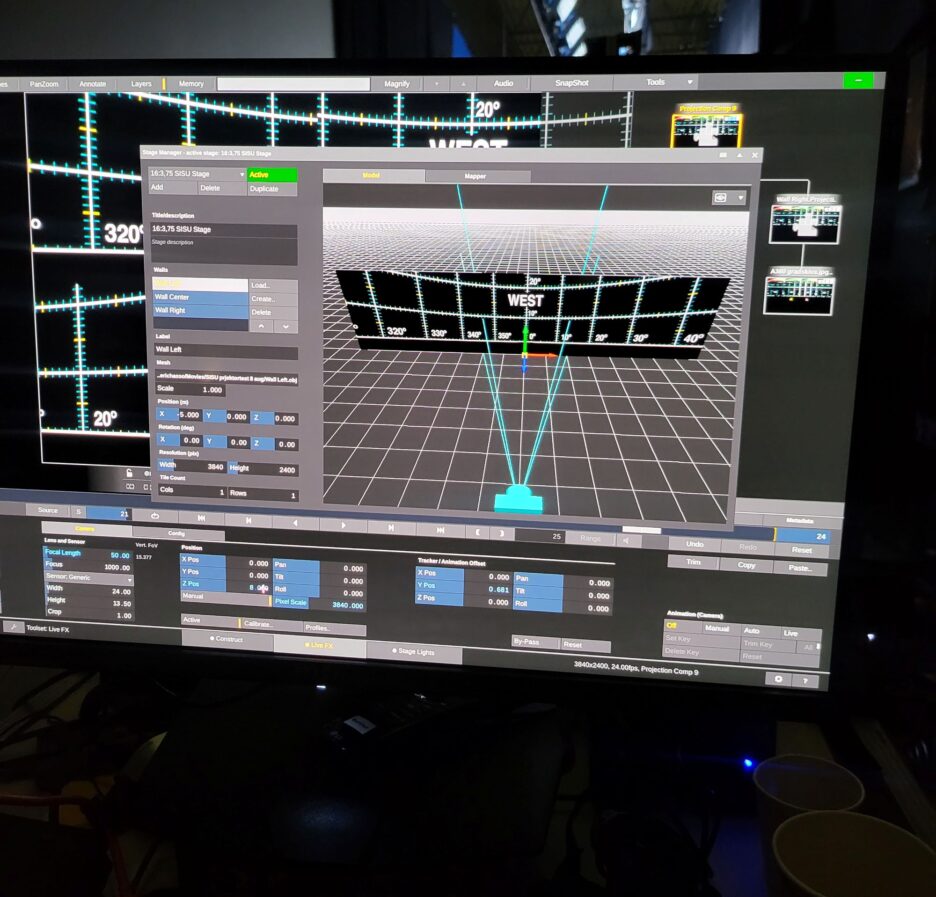Screen dimensions: 936x897
Task: Switch to the Stage Lights tab
Action: (415, 652)
